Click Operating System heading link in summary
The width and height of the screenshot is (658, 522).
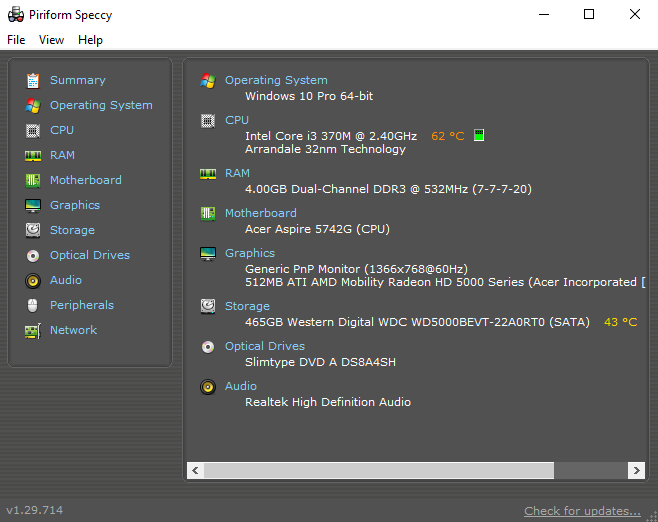point(276,80)
